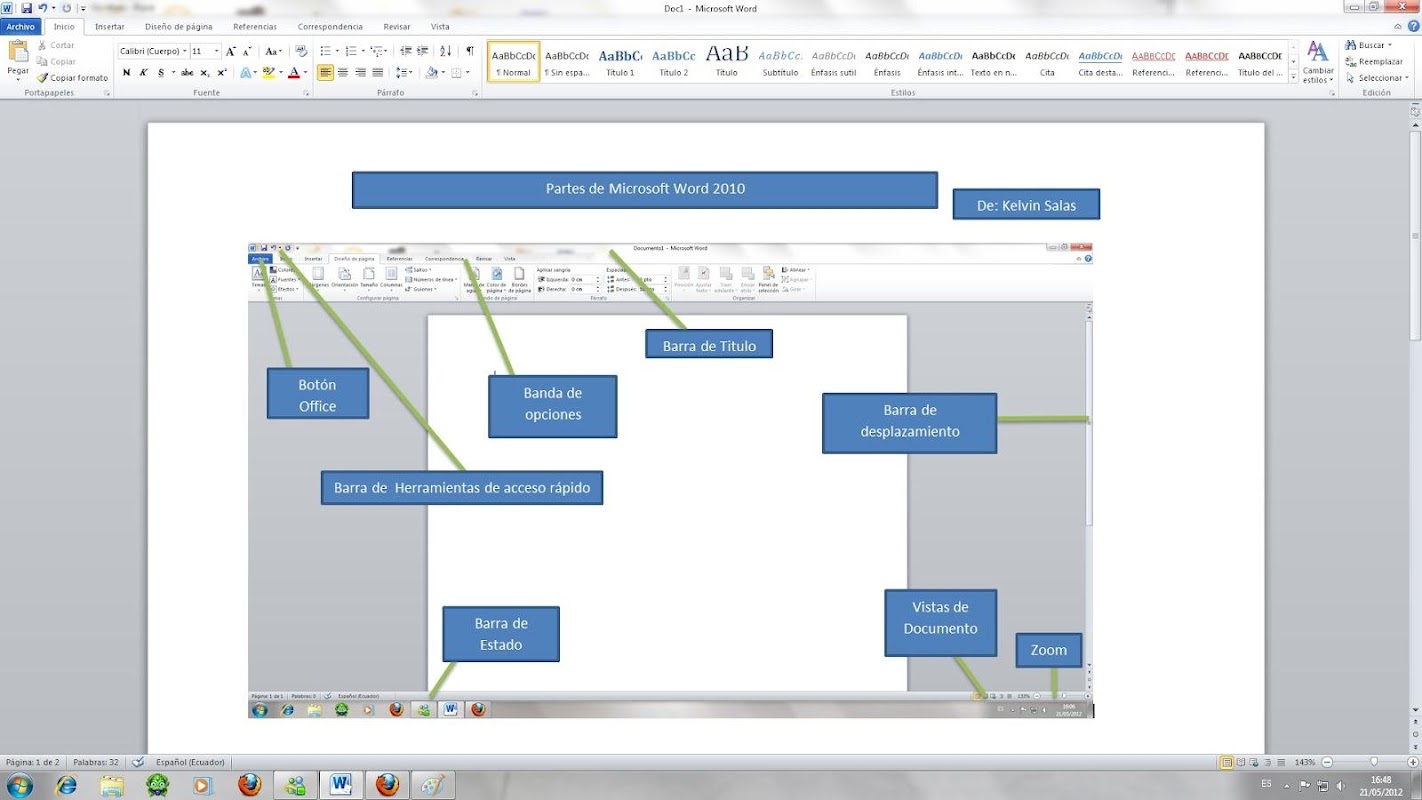Switch to draft view button in status bar

coord(1281,762)
